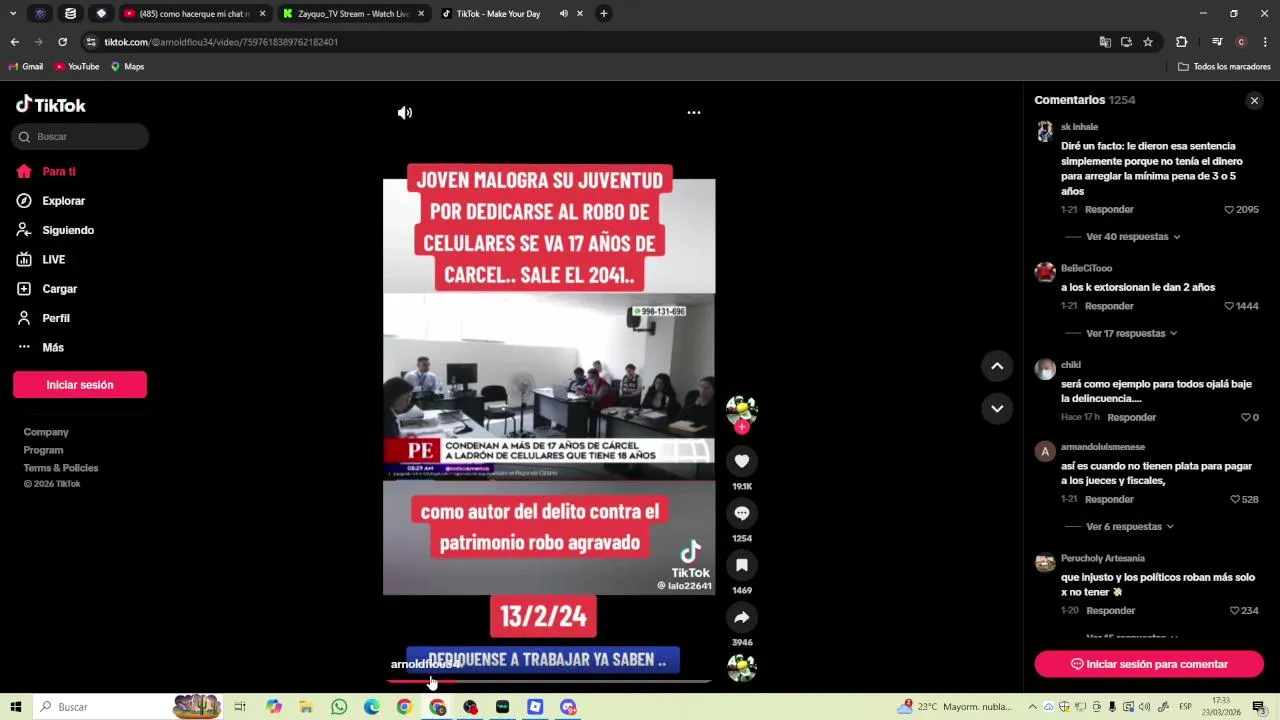Expand the Program footer section

tap(43, 450)
